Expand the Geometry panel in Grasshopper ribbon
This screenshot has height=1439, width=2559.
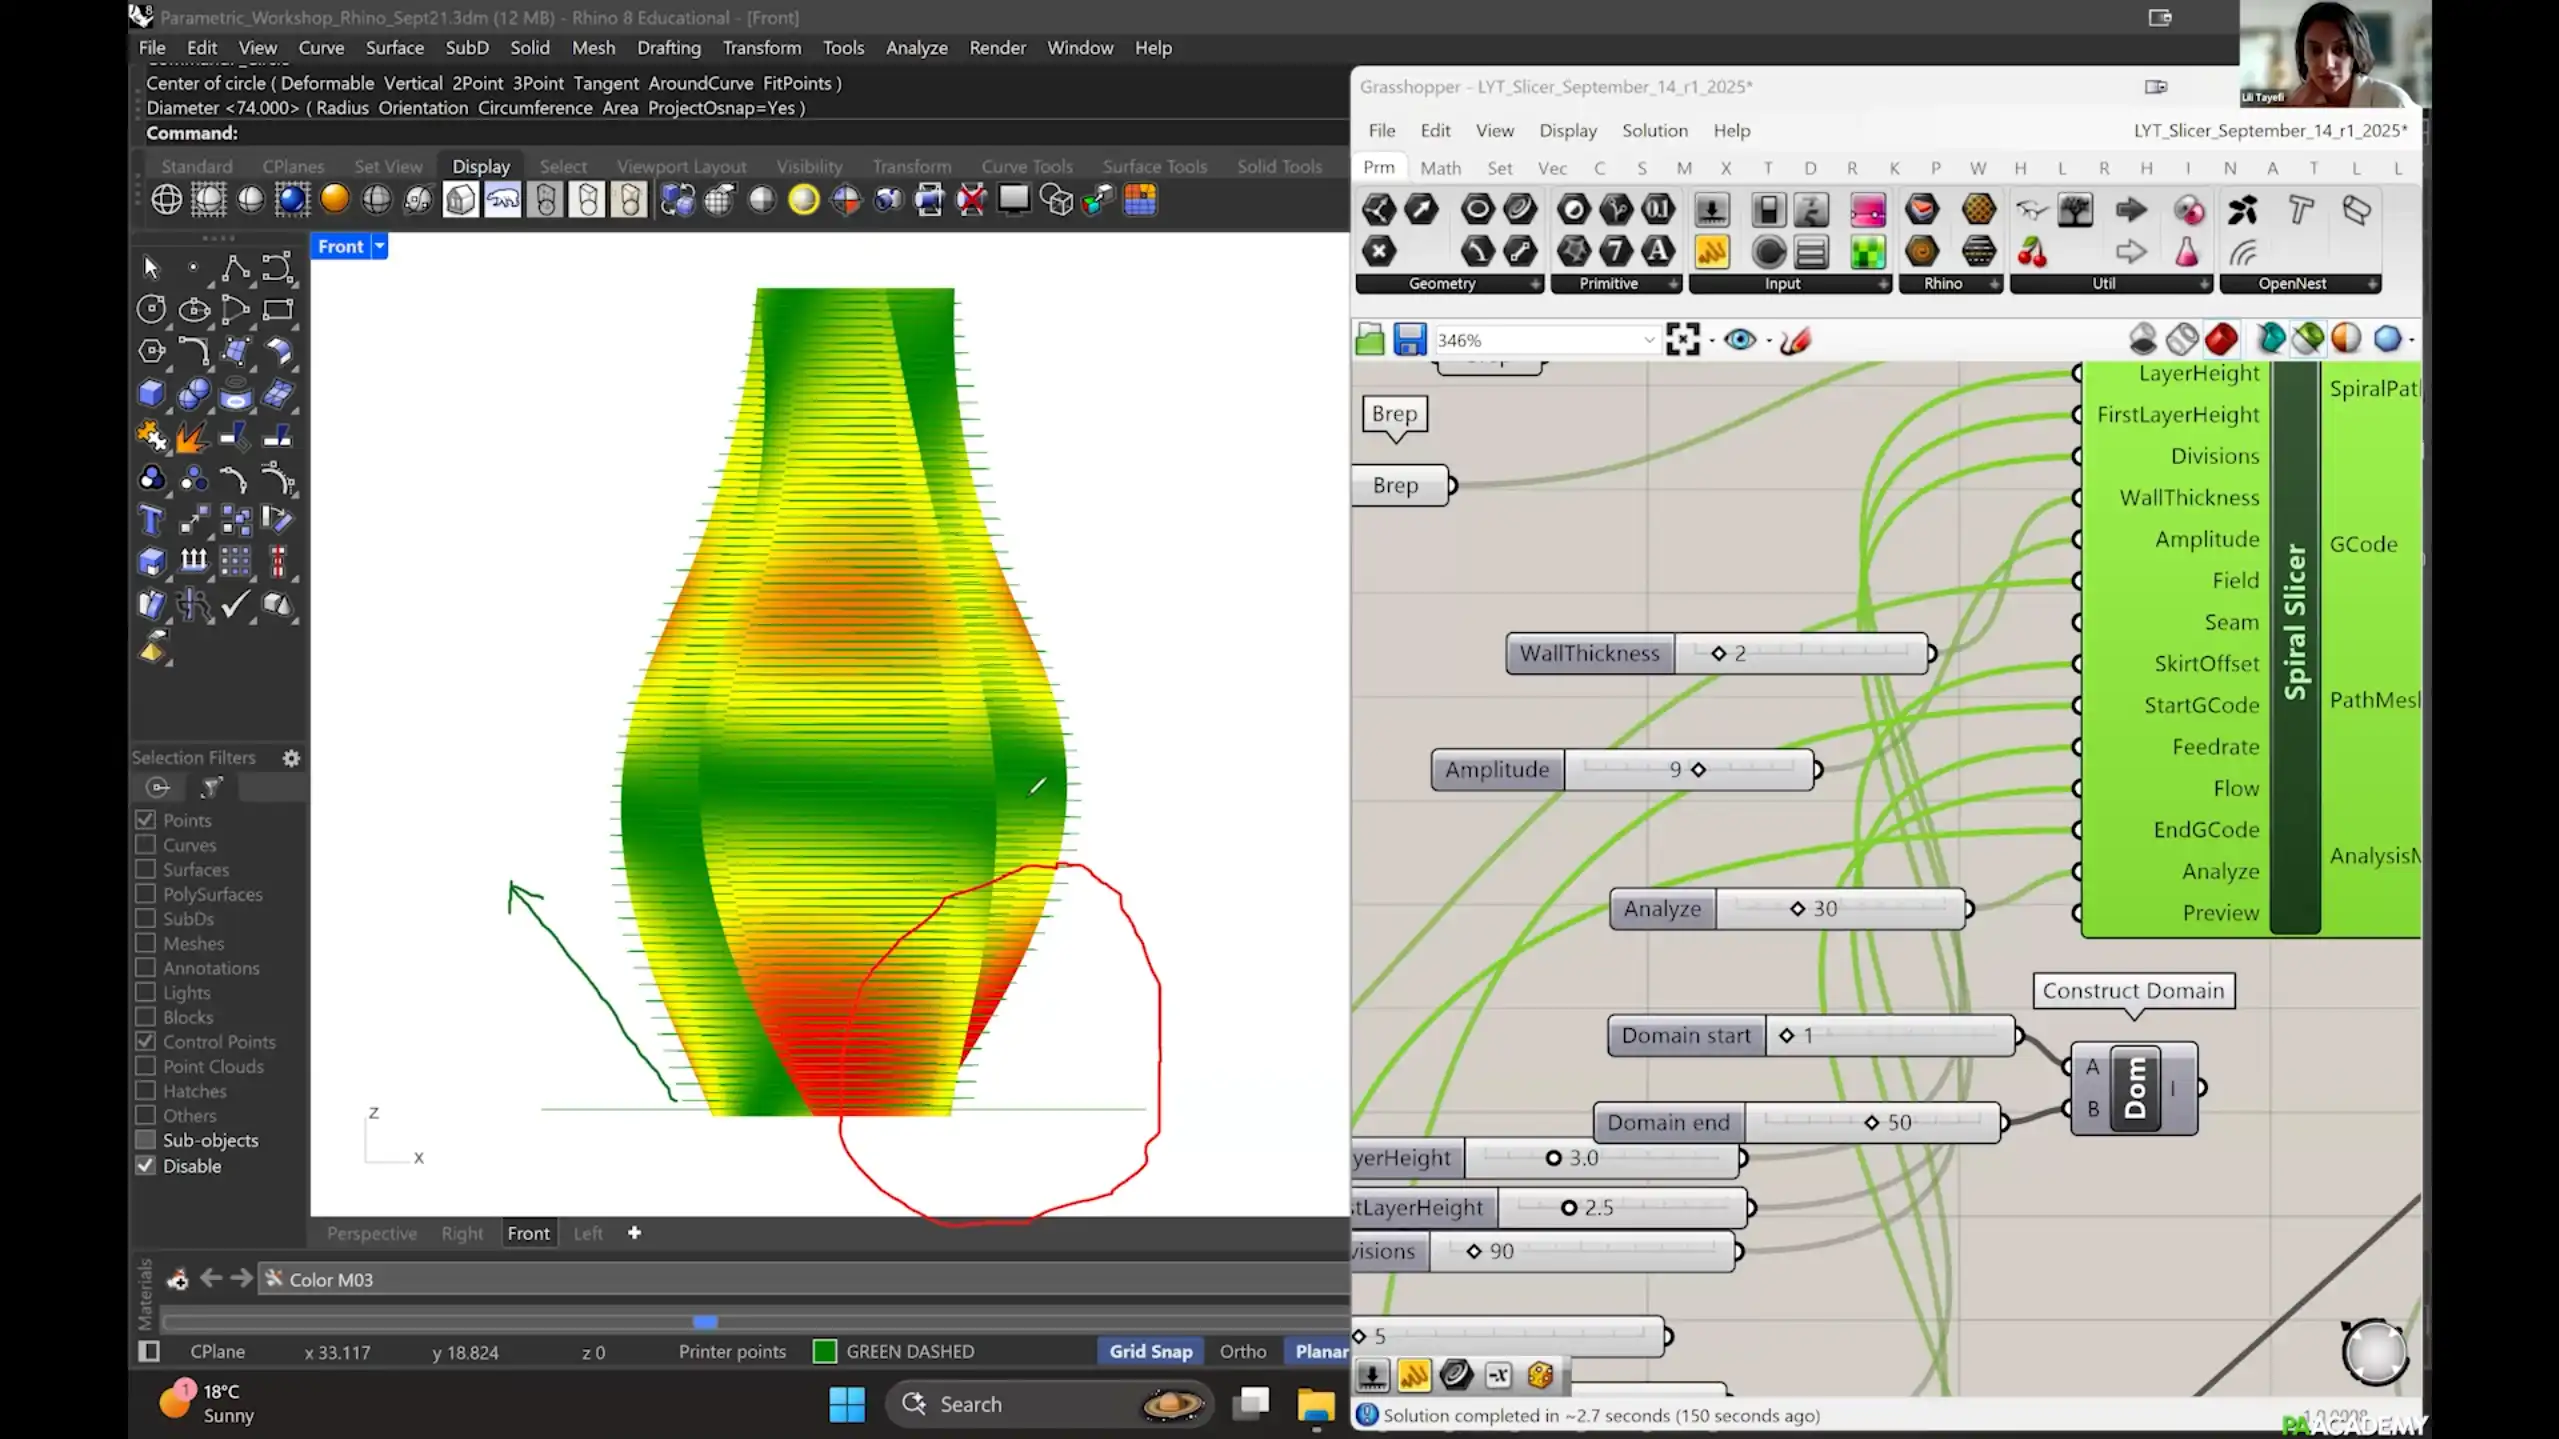1534,284
